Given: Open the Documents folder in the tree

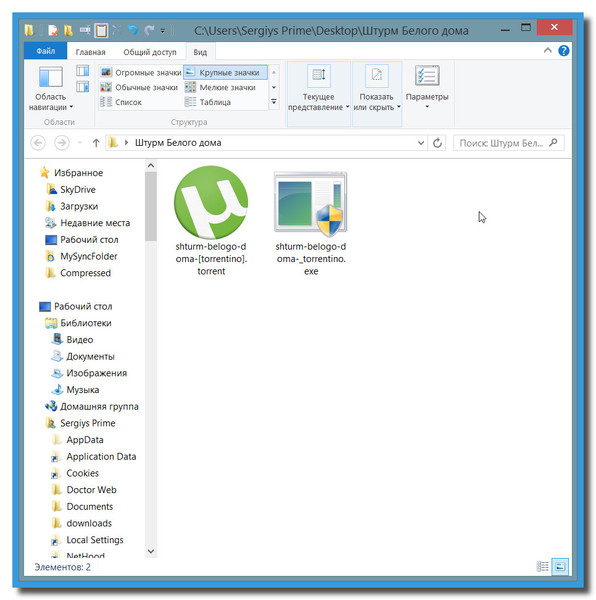Looking at the screenshot, I should 83,507.
